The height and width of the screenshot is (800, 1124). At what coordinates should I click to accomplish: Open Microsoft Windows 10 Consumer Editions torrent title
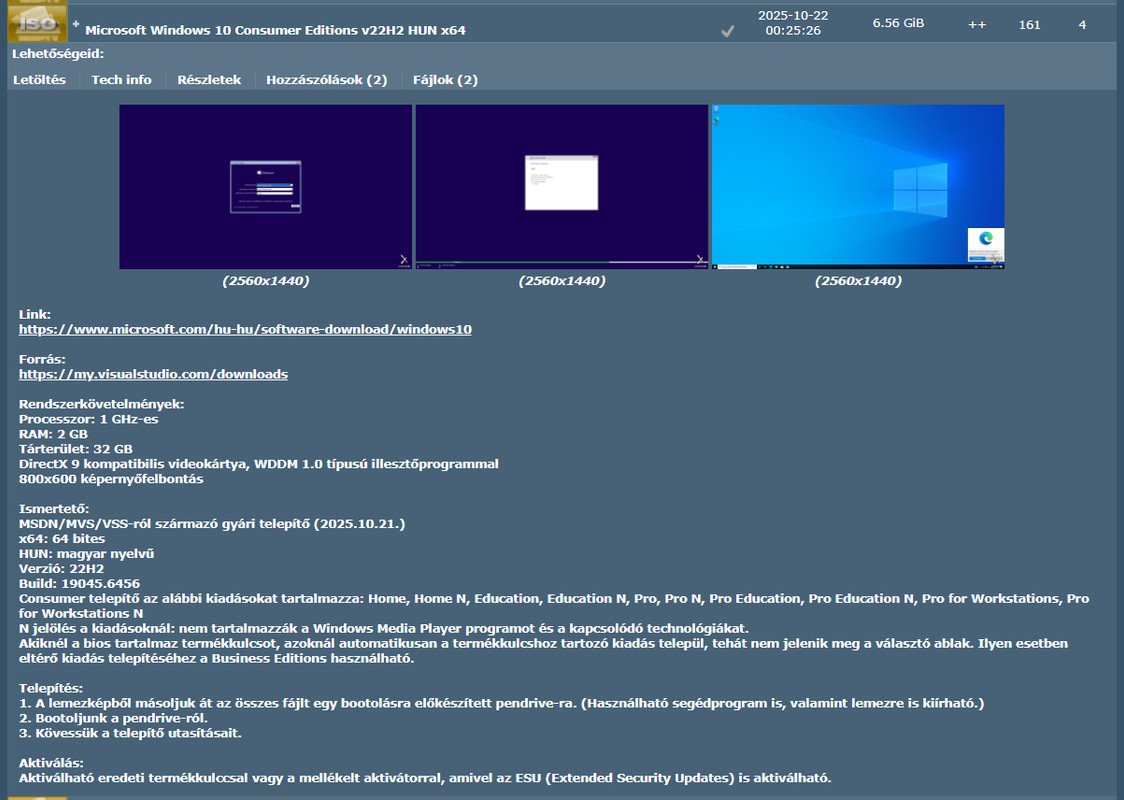point(275,30)
